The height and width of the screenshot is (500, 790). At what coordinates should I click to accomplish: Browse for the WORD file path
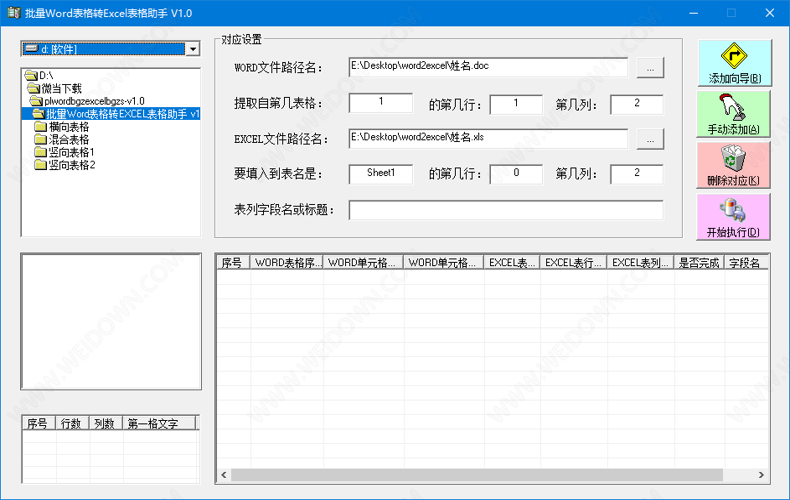coord(650,68)
